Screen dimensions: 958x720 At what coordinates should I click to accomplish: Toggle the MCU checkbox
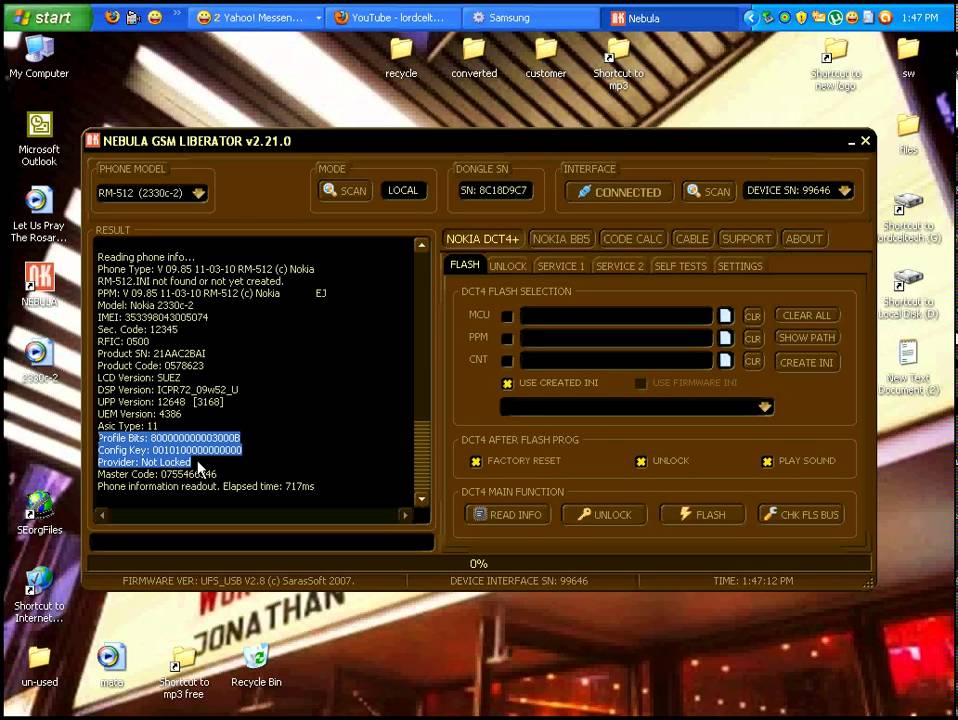point(506,316)
